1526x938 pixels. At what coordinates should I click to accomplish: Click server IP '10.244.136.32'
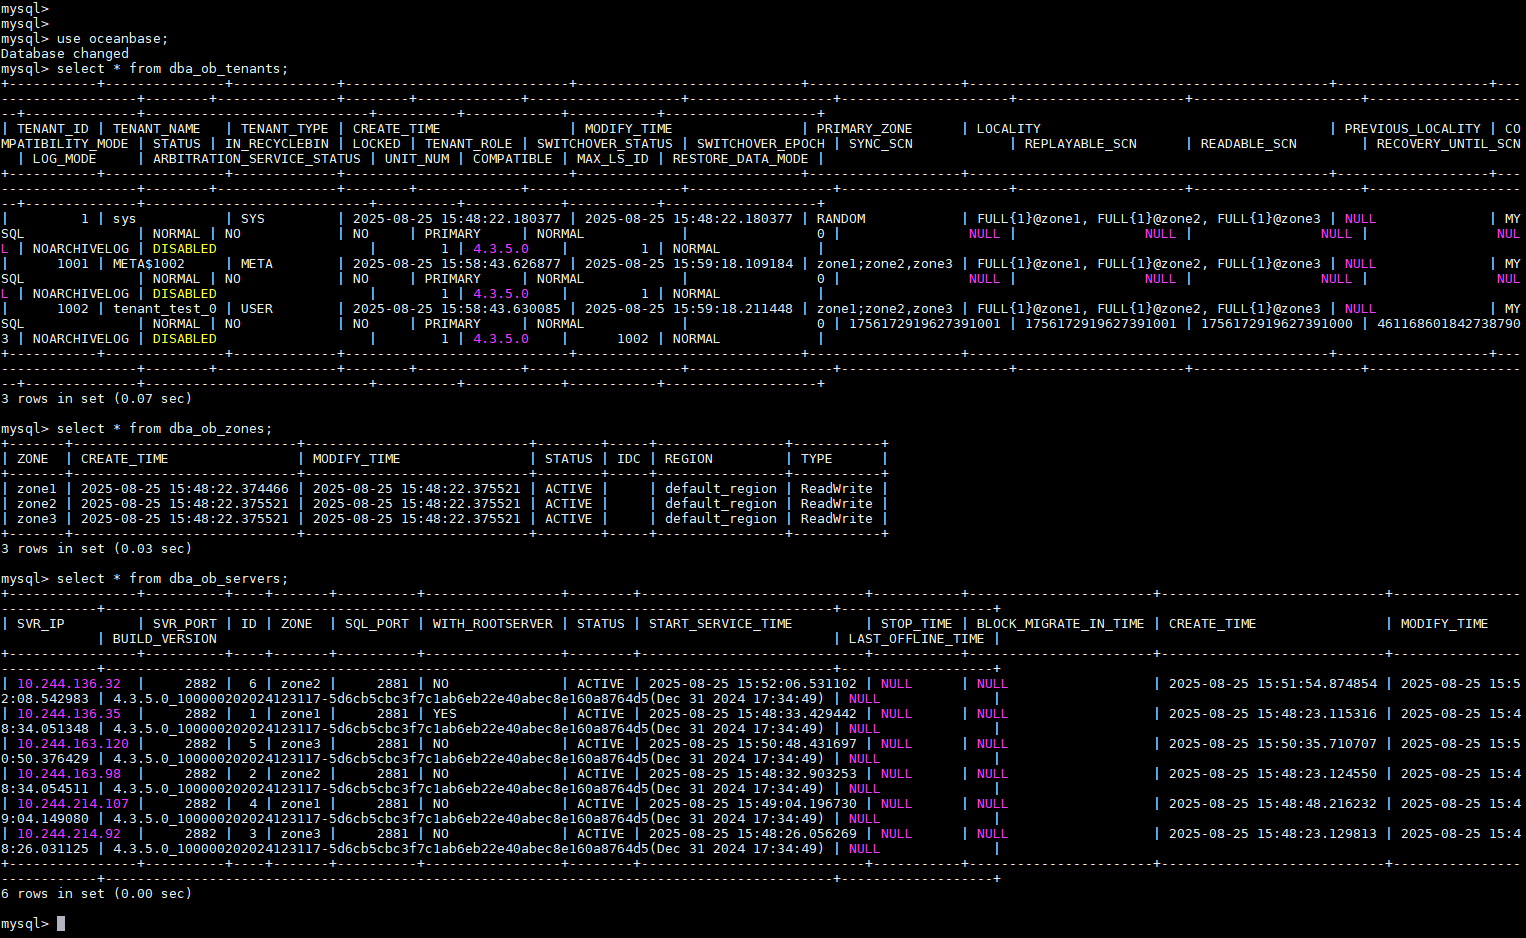click(x=69, y=684)
